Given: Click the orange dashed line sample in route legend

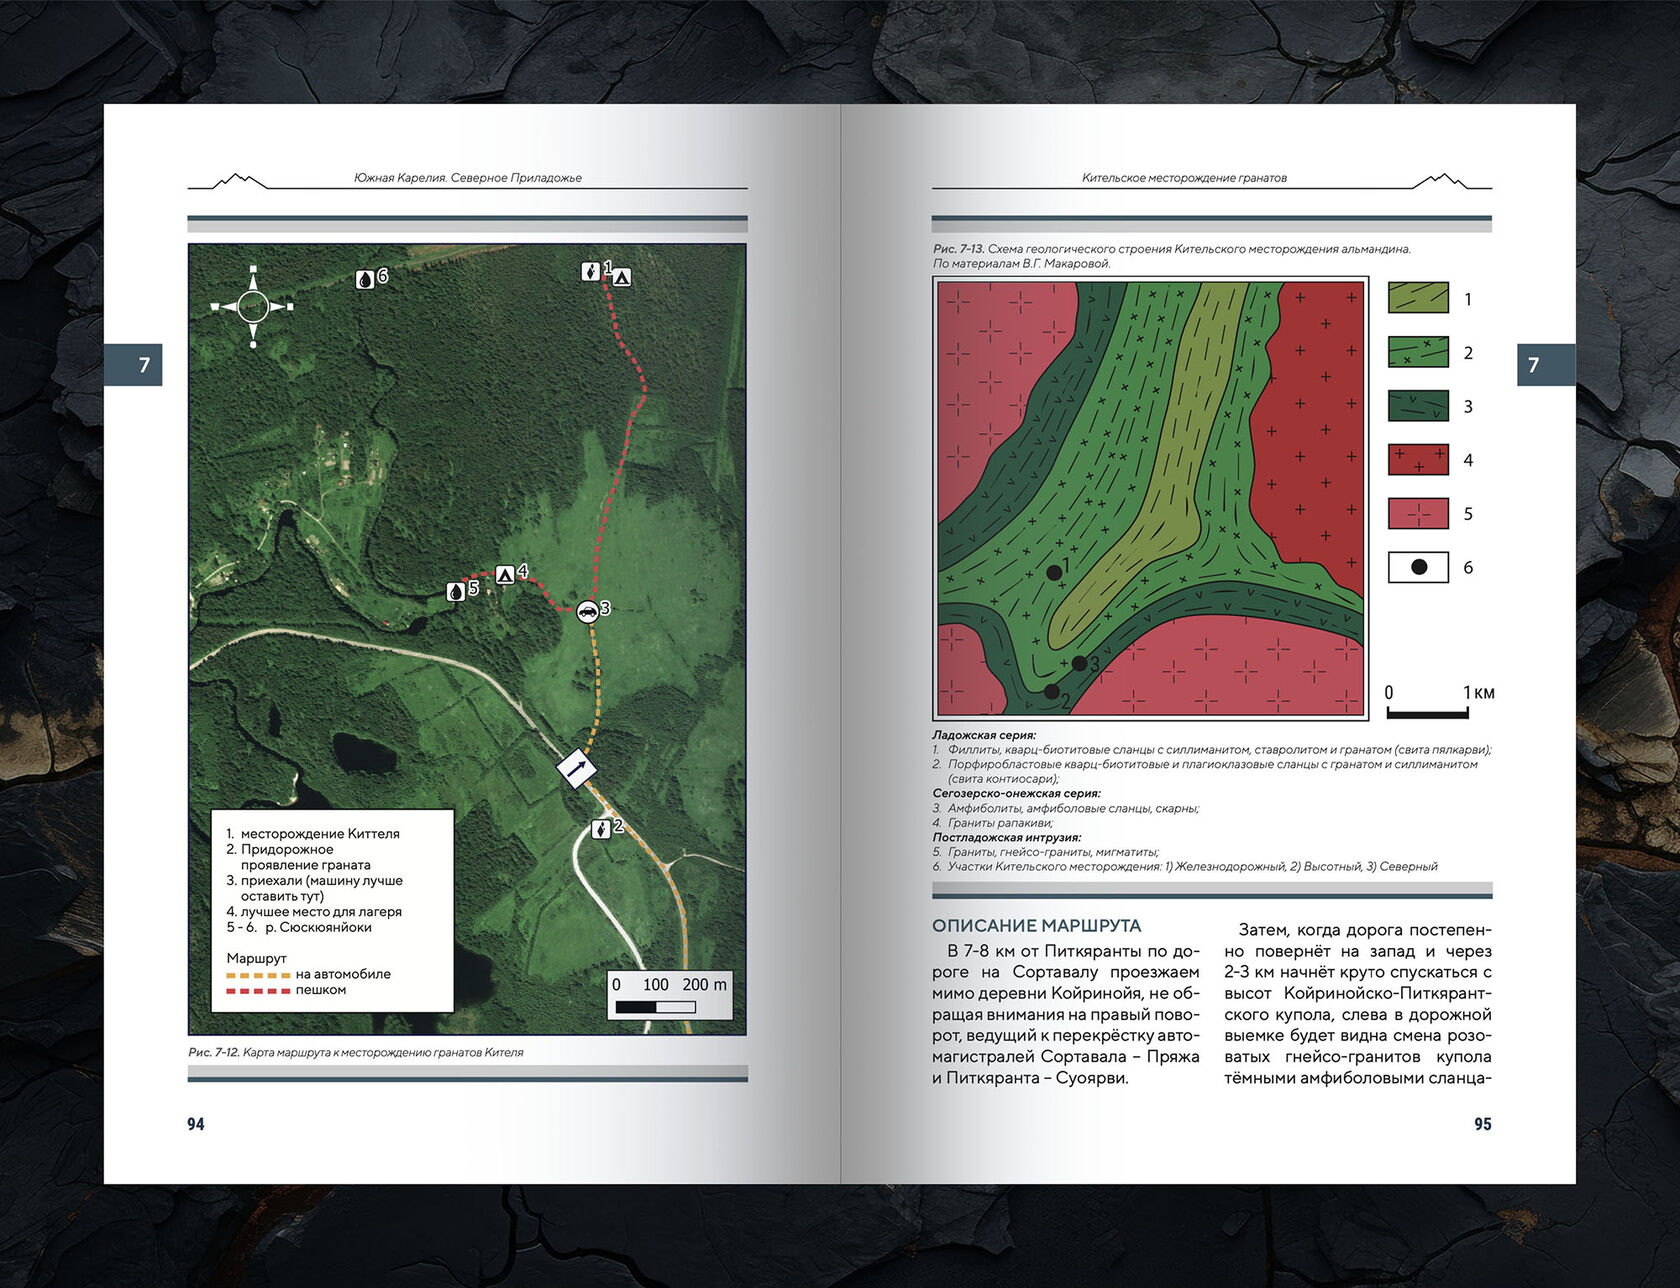Looking at the screenshot, I should pyautogui.click(x=258, y=975).
